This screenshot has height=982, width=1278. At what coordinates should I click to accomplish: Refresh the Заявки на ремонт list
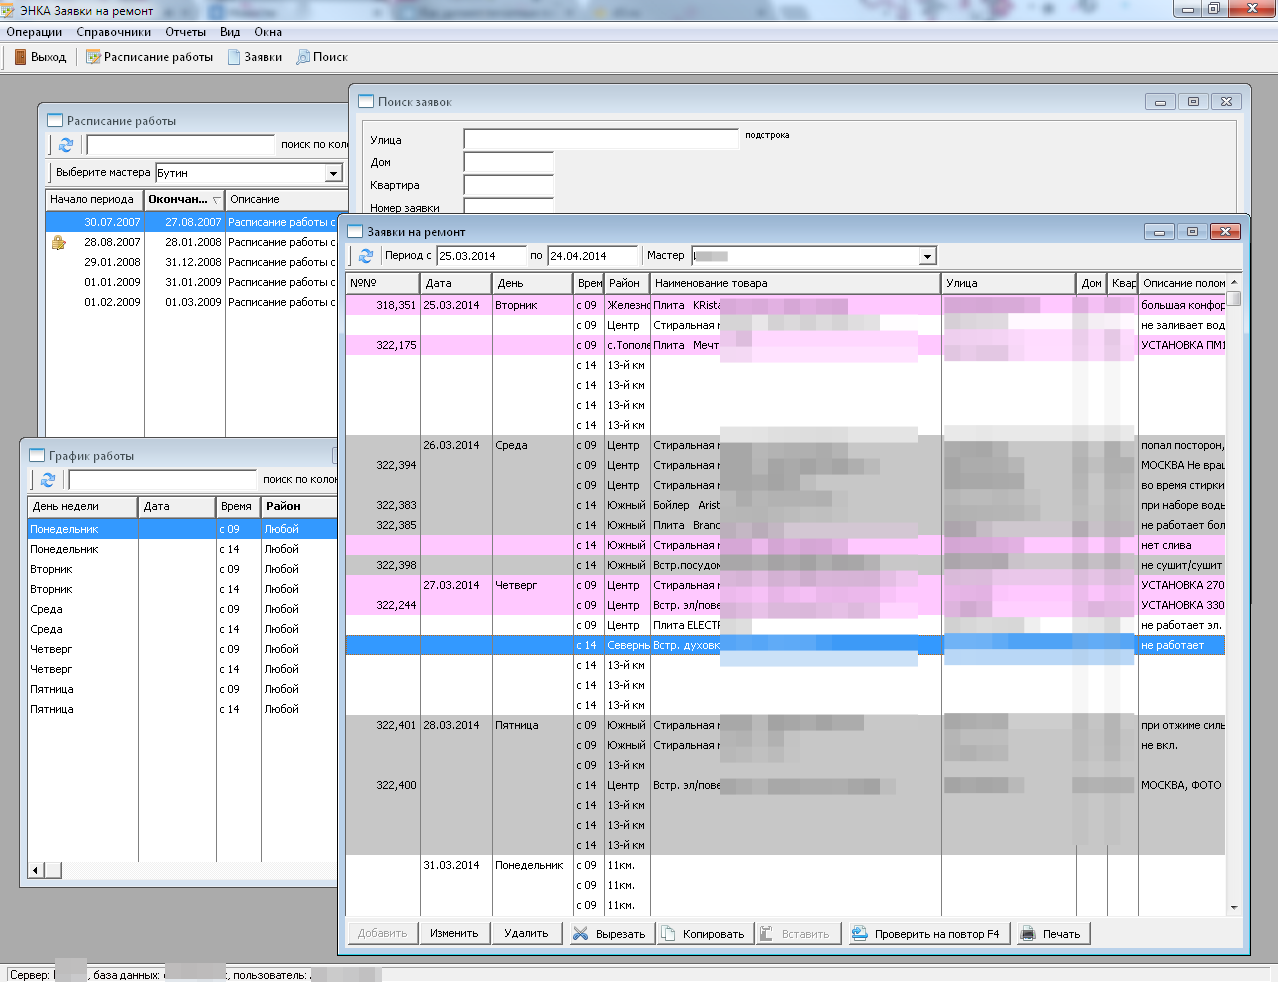click(366, 256)
